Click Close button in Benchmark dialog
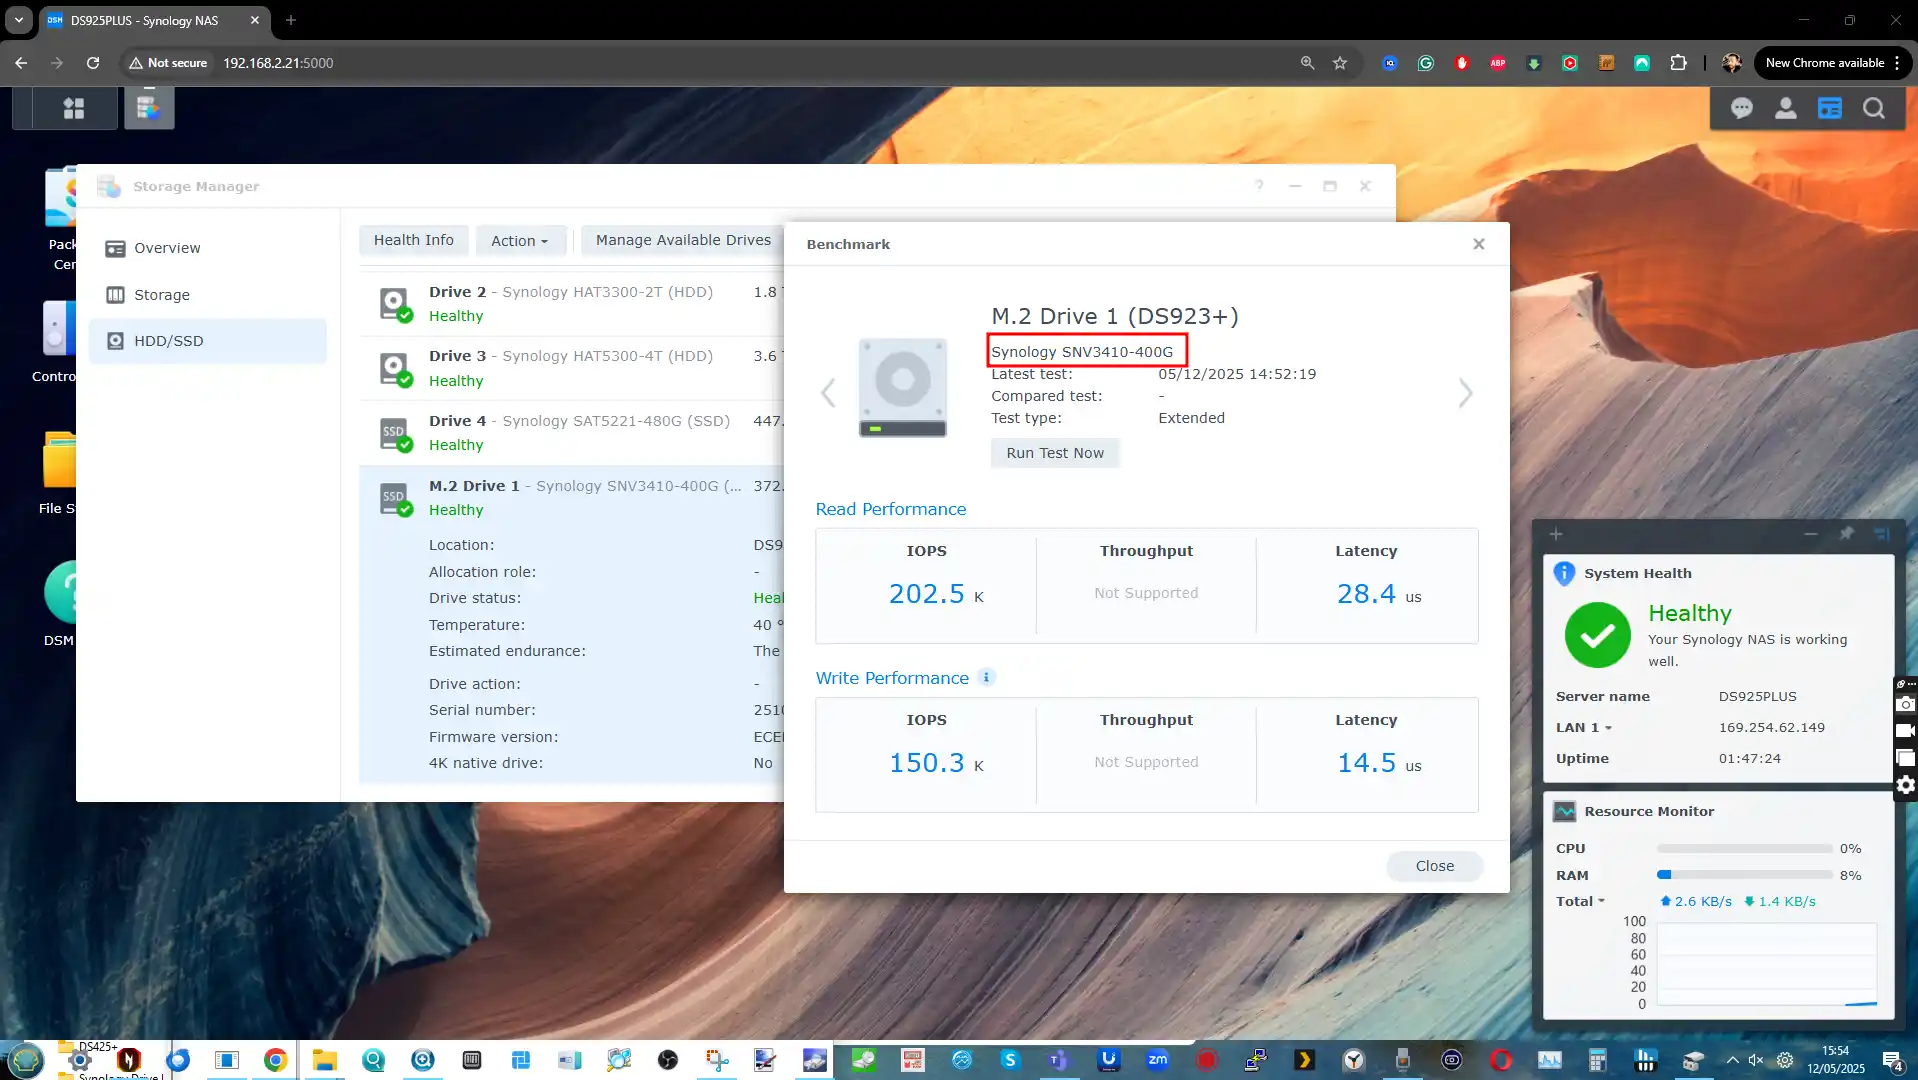This screenshot has width=1918, height=1080. (1434, 866)
